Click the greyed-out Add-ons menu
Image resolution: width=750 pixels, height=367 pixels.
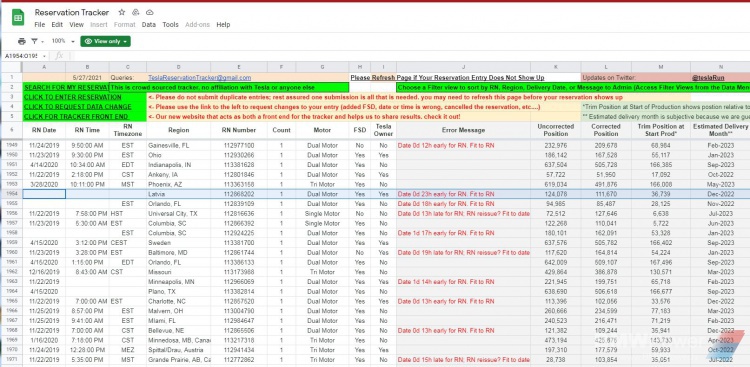pos(198,24)
